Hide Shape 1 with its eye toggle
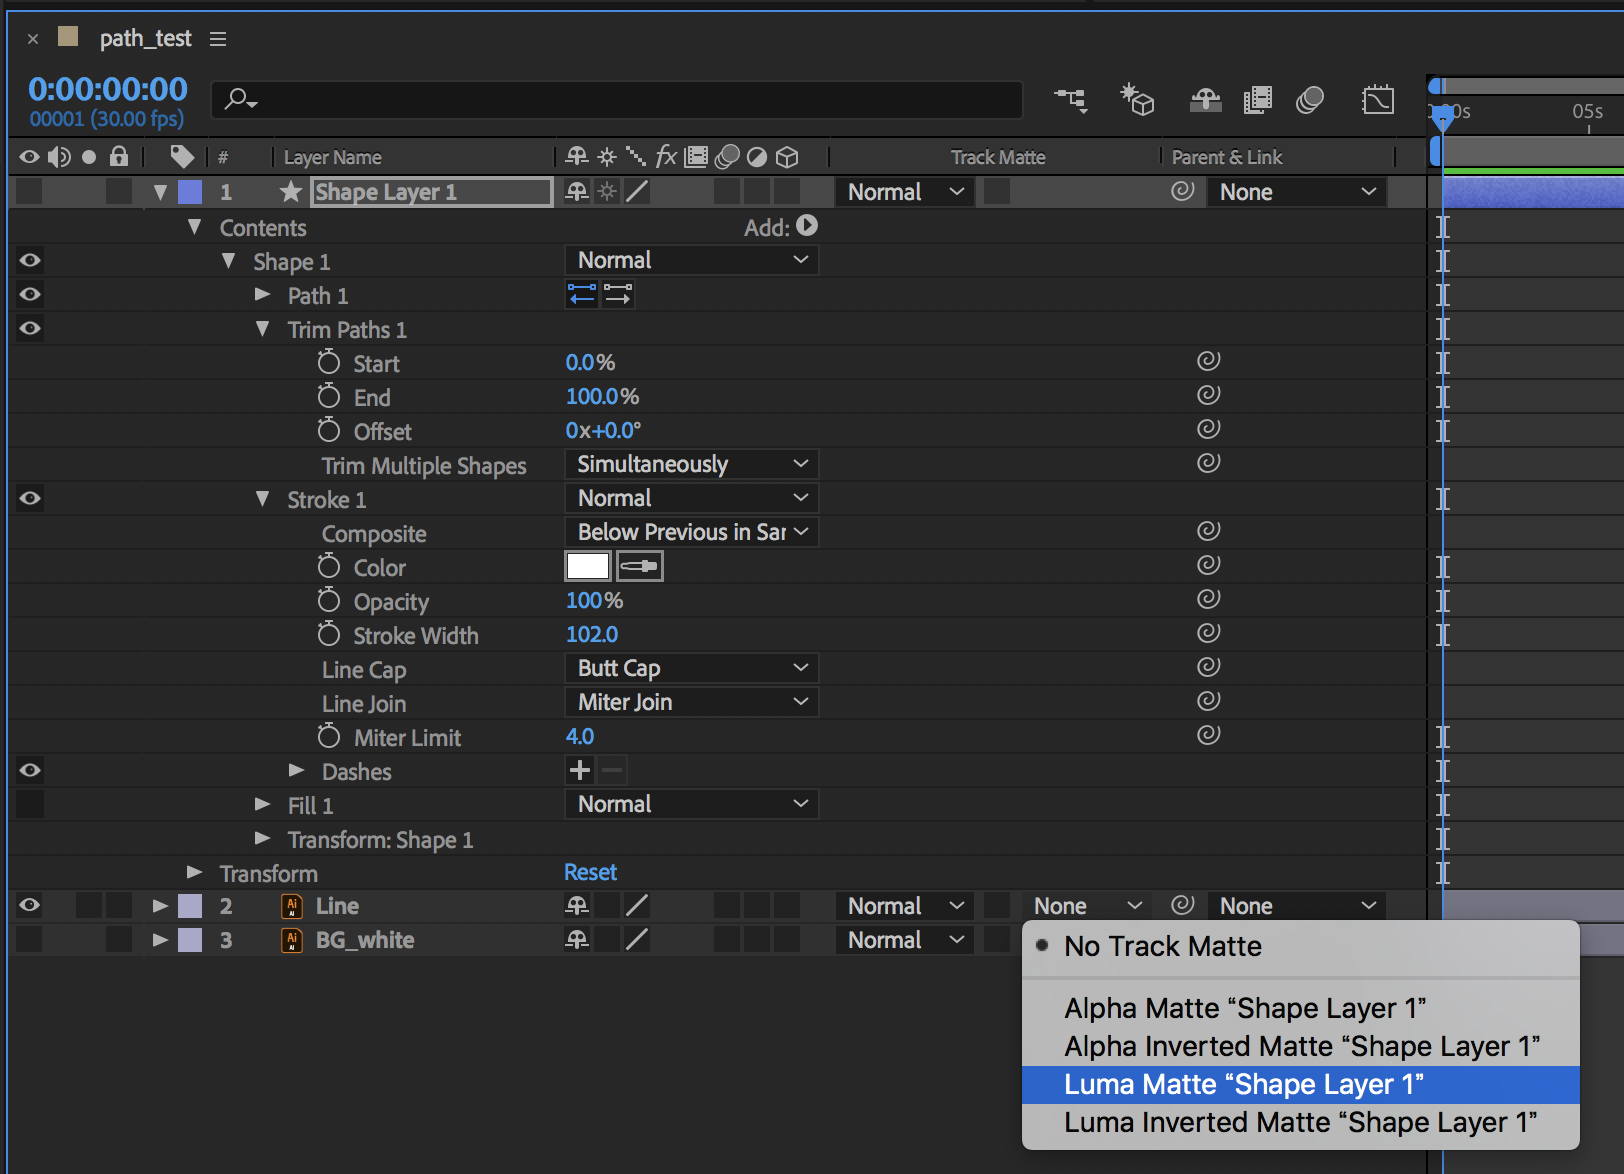 (30, 260)
